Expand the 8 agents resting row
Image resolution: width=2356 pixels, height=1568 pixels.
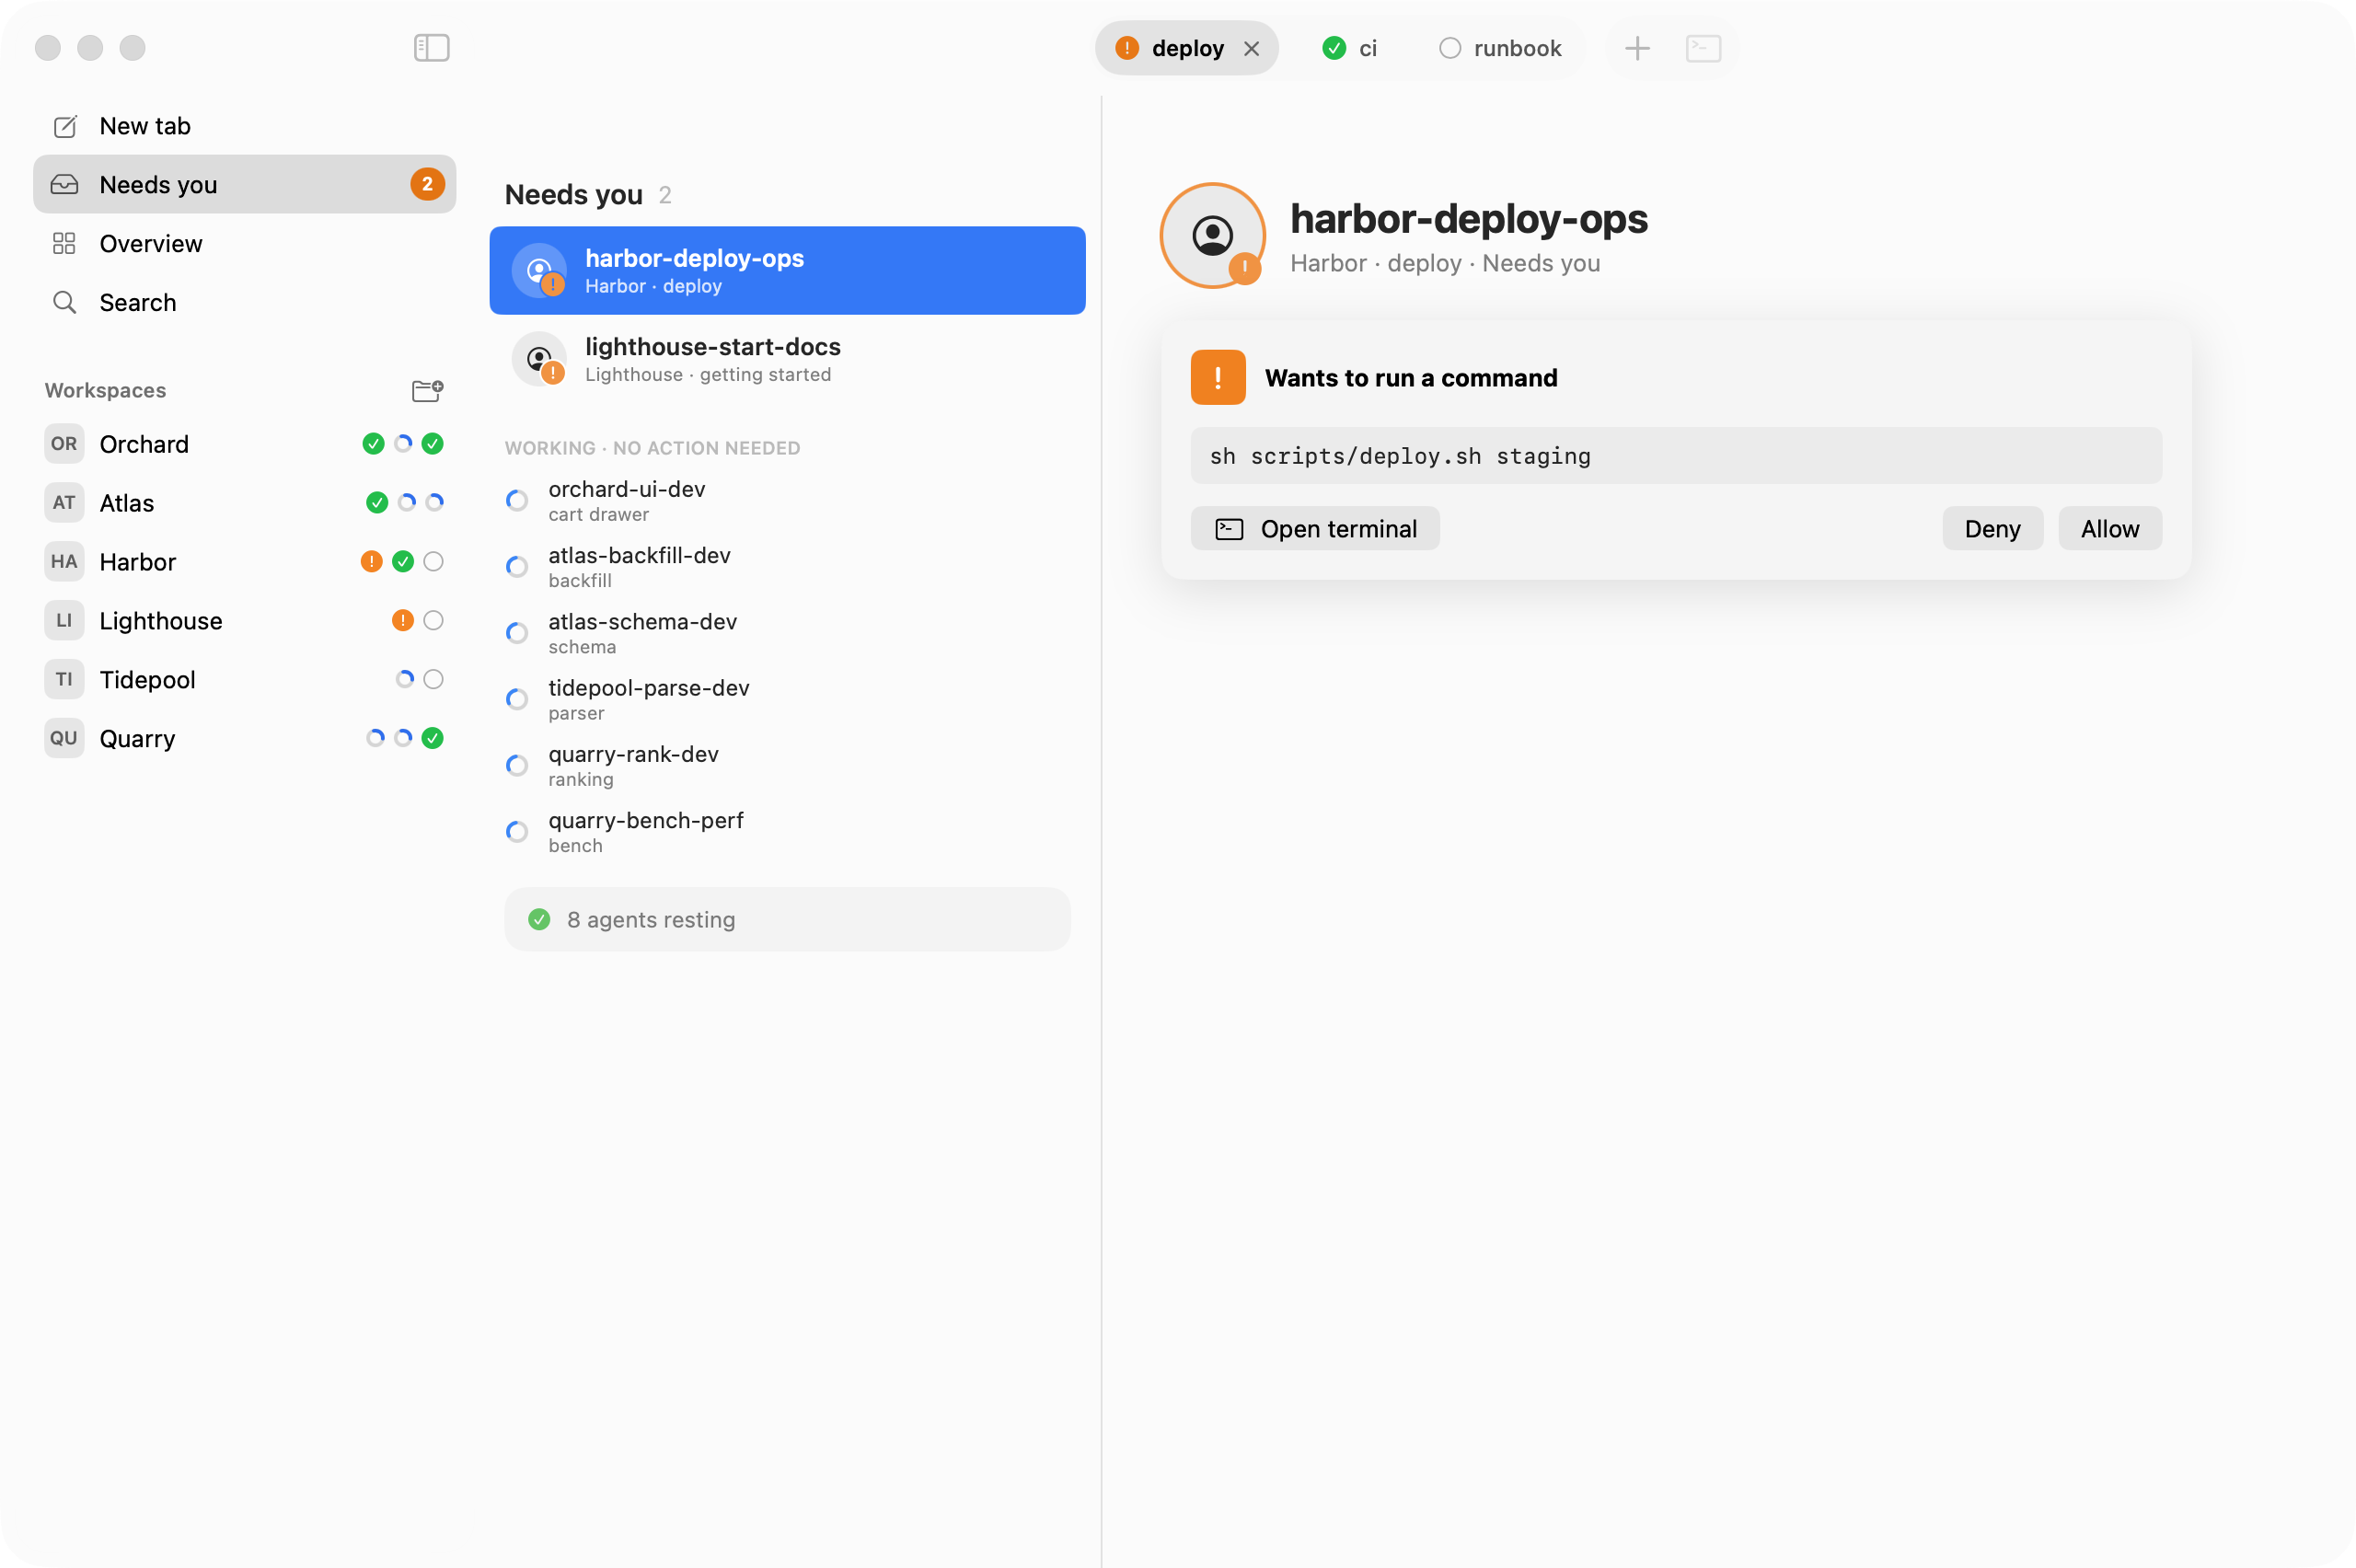(x=787, y=919)
